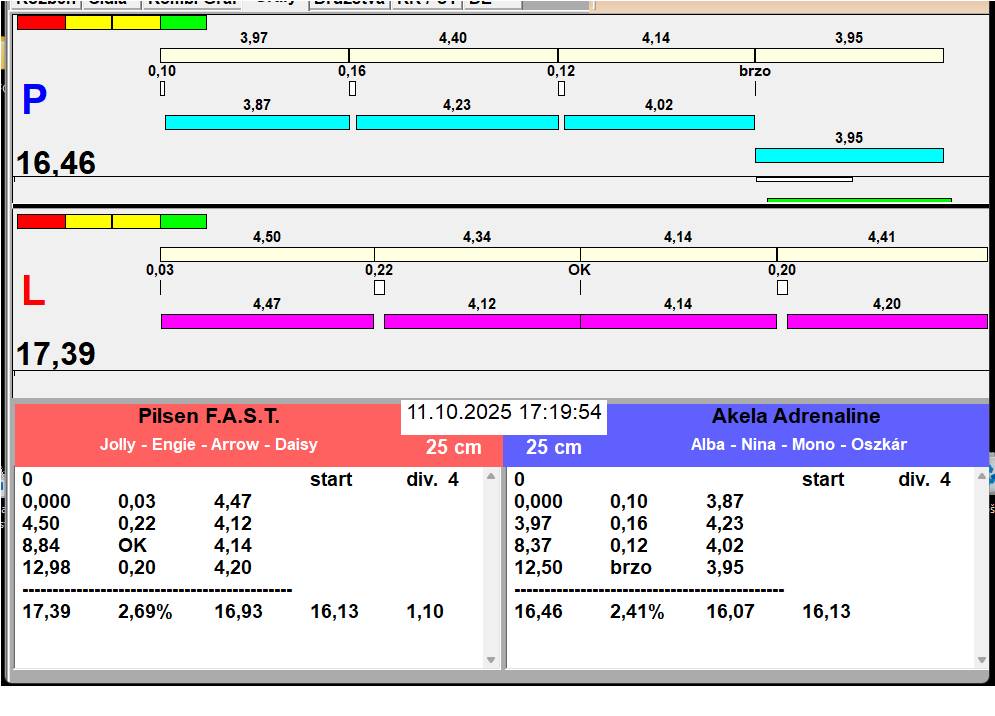Click 1,10 in Pilsen summary row
Screen dimensions: 995x716
[425, 611]
